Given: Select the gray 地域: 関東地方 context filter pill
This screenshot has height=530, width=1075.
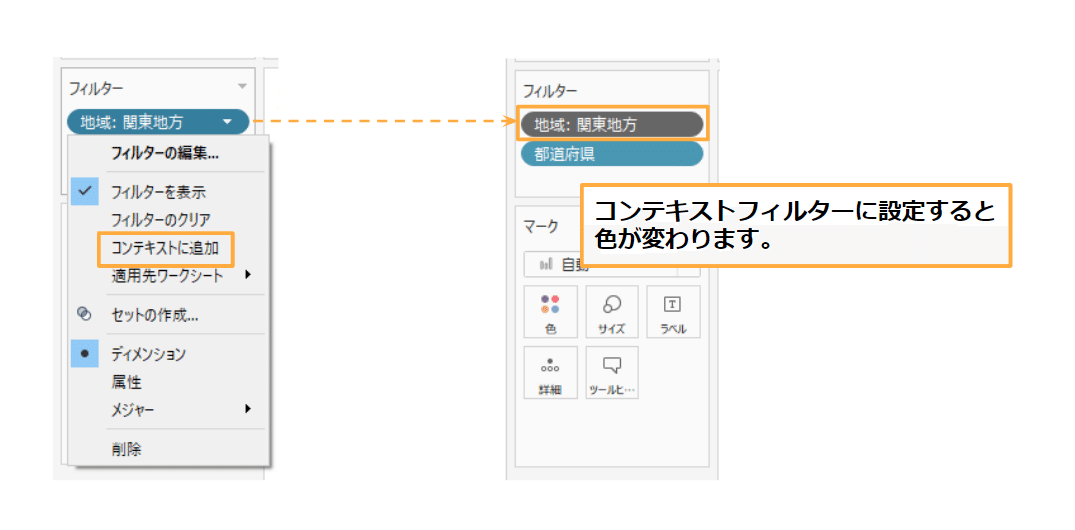Looking at the screenshot, I should (612, 125).
